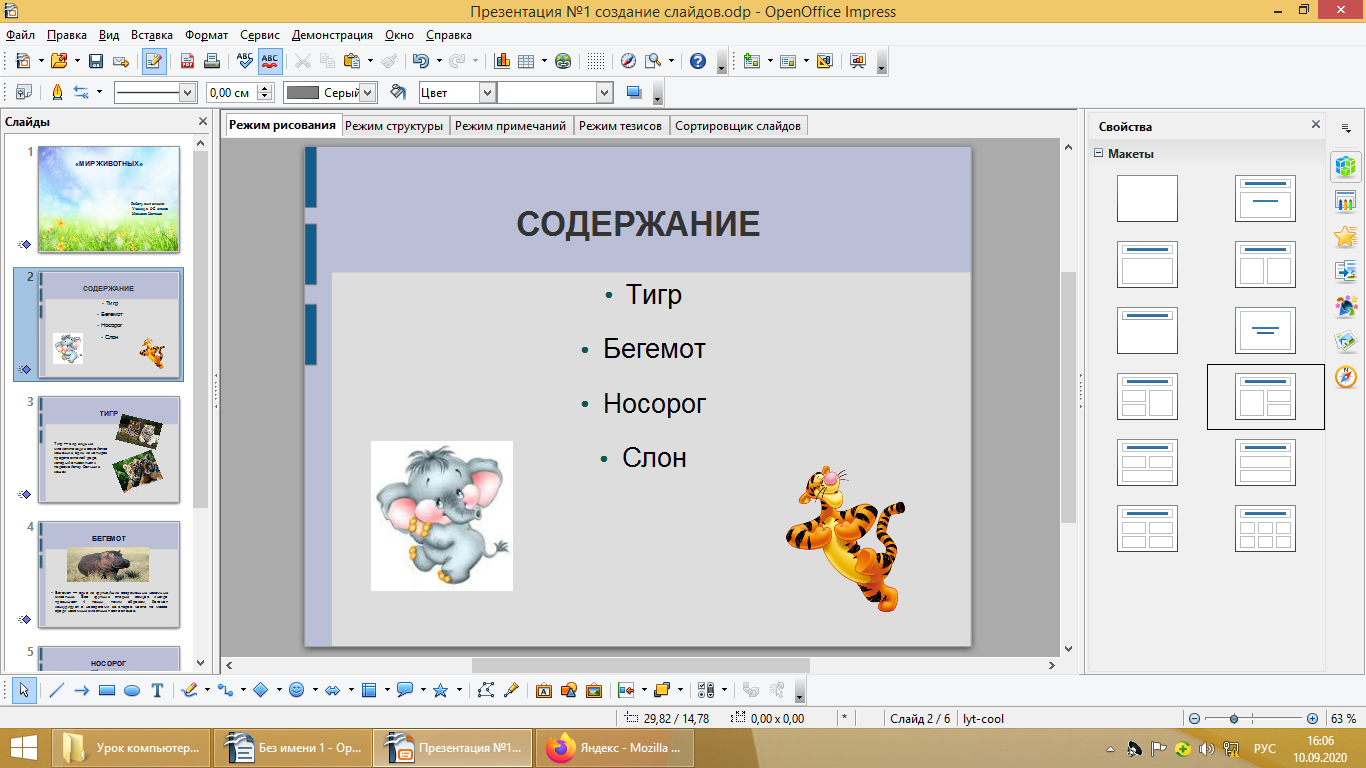Viewport: 1366px width, 768px height.
Task: Insert a table from the toolbar
Action: coord(527,61)
